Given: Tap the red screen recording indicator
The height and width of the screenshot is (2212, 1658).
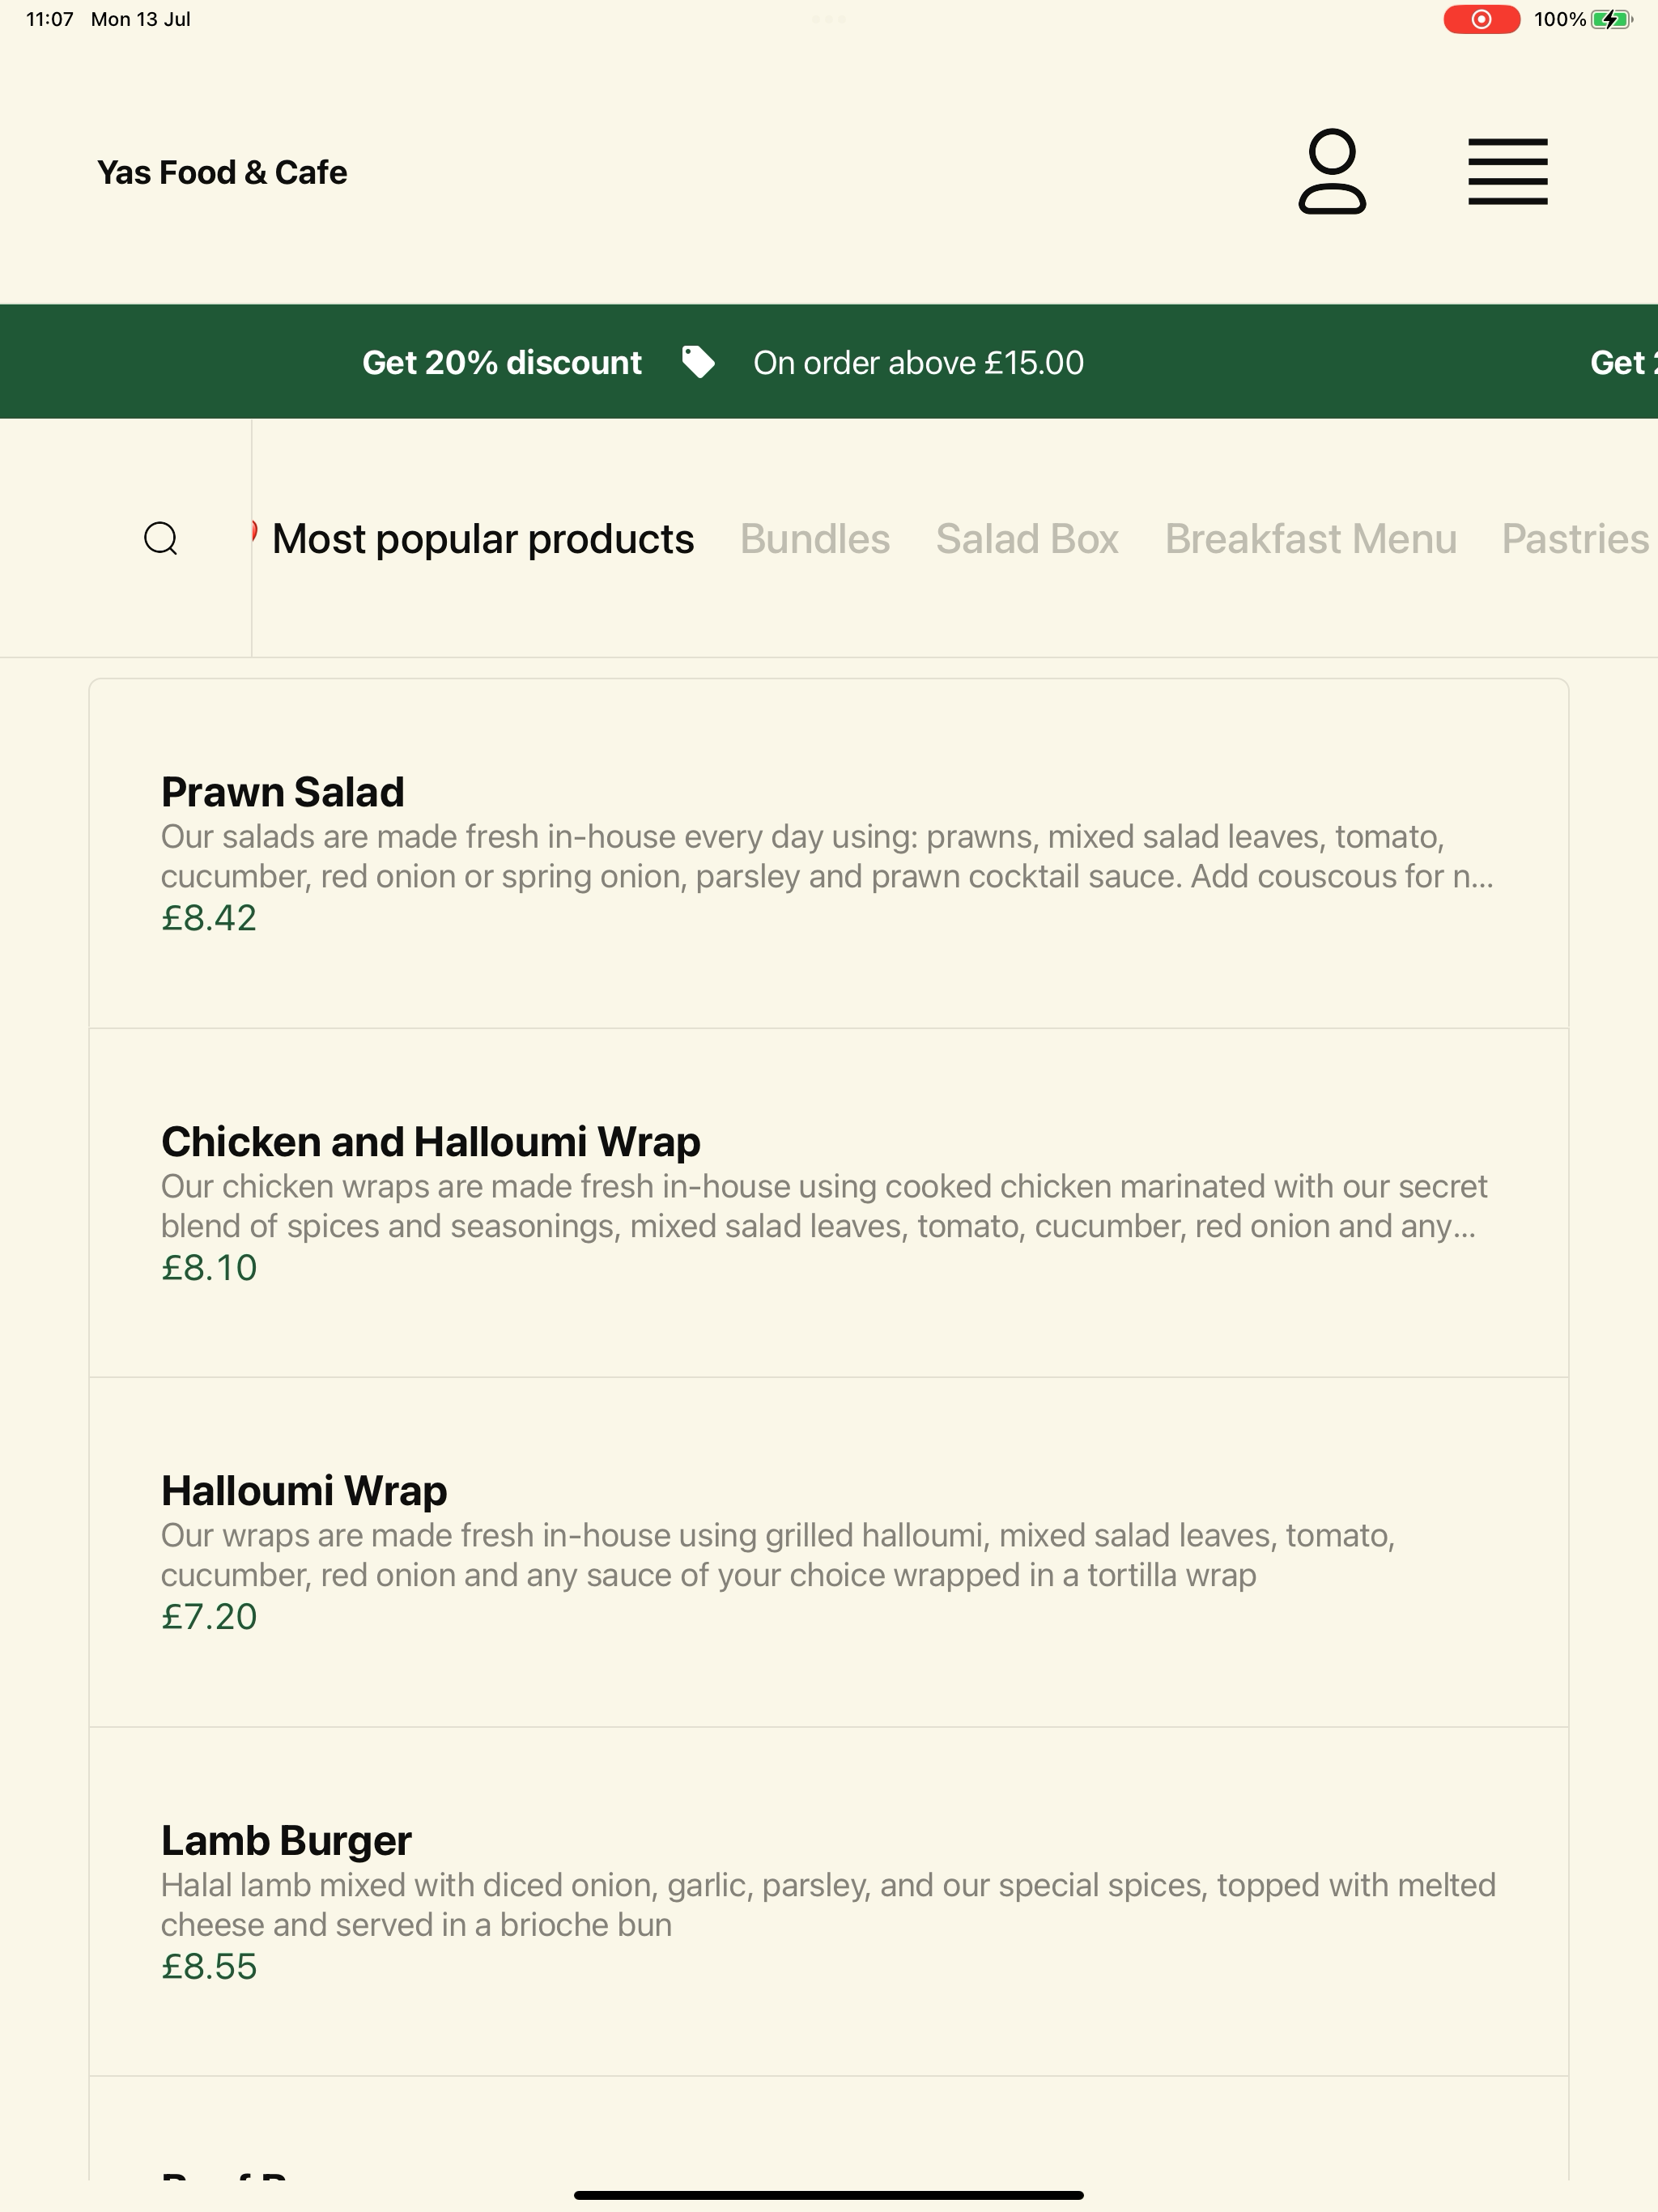Looking at the screenshot, I should point(1481,19).
